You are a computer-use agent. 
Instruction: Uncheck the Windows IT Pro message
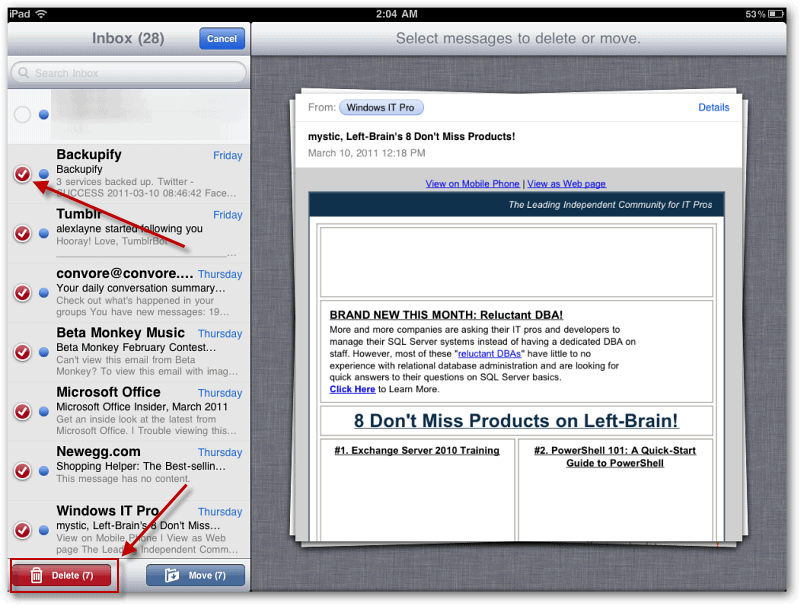[22, 530]
